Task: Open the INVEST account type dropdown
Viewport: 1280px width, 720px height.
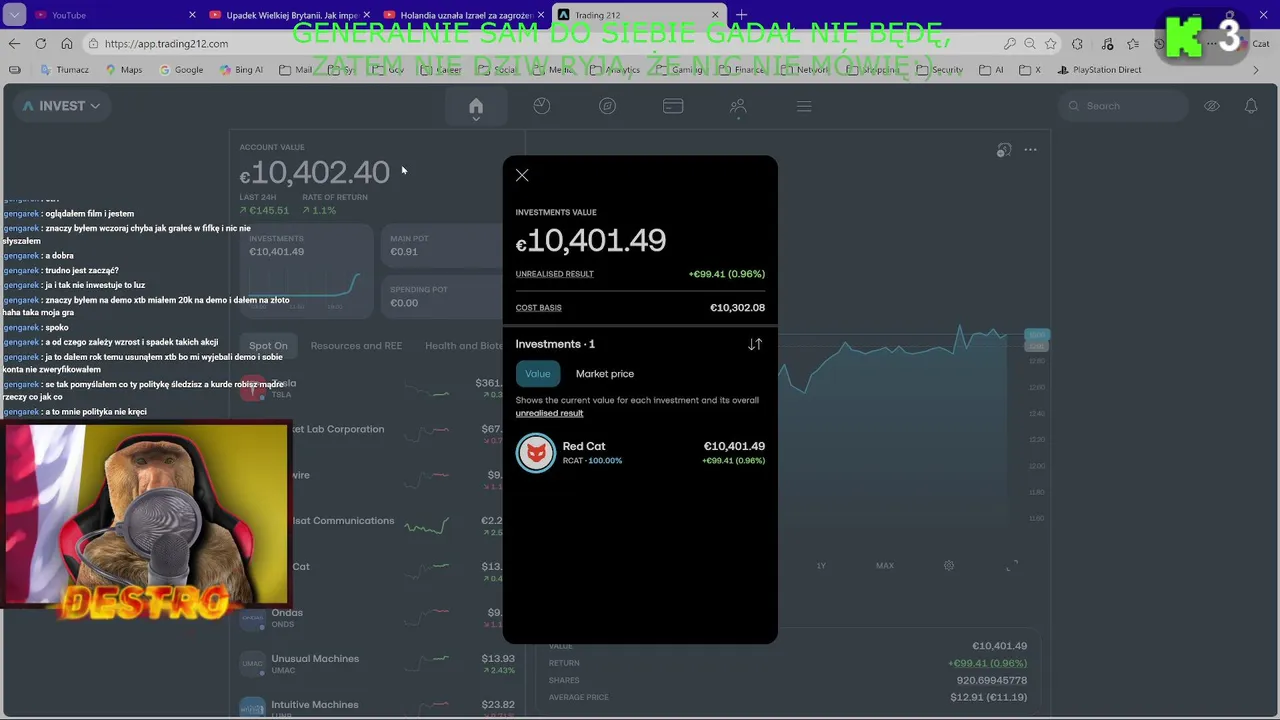Action: (x=61, y=106)
